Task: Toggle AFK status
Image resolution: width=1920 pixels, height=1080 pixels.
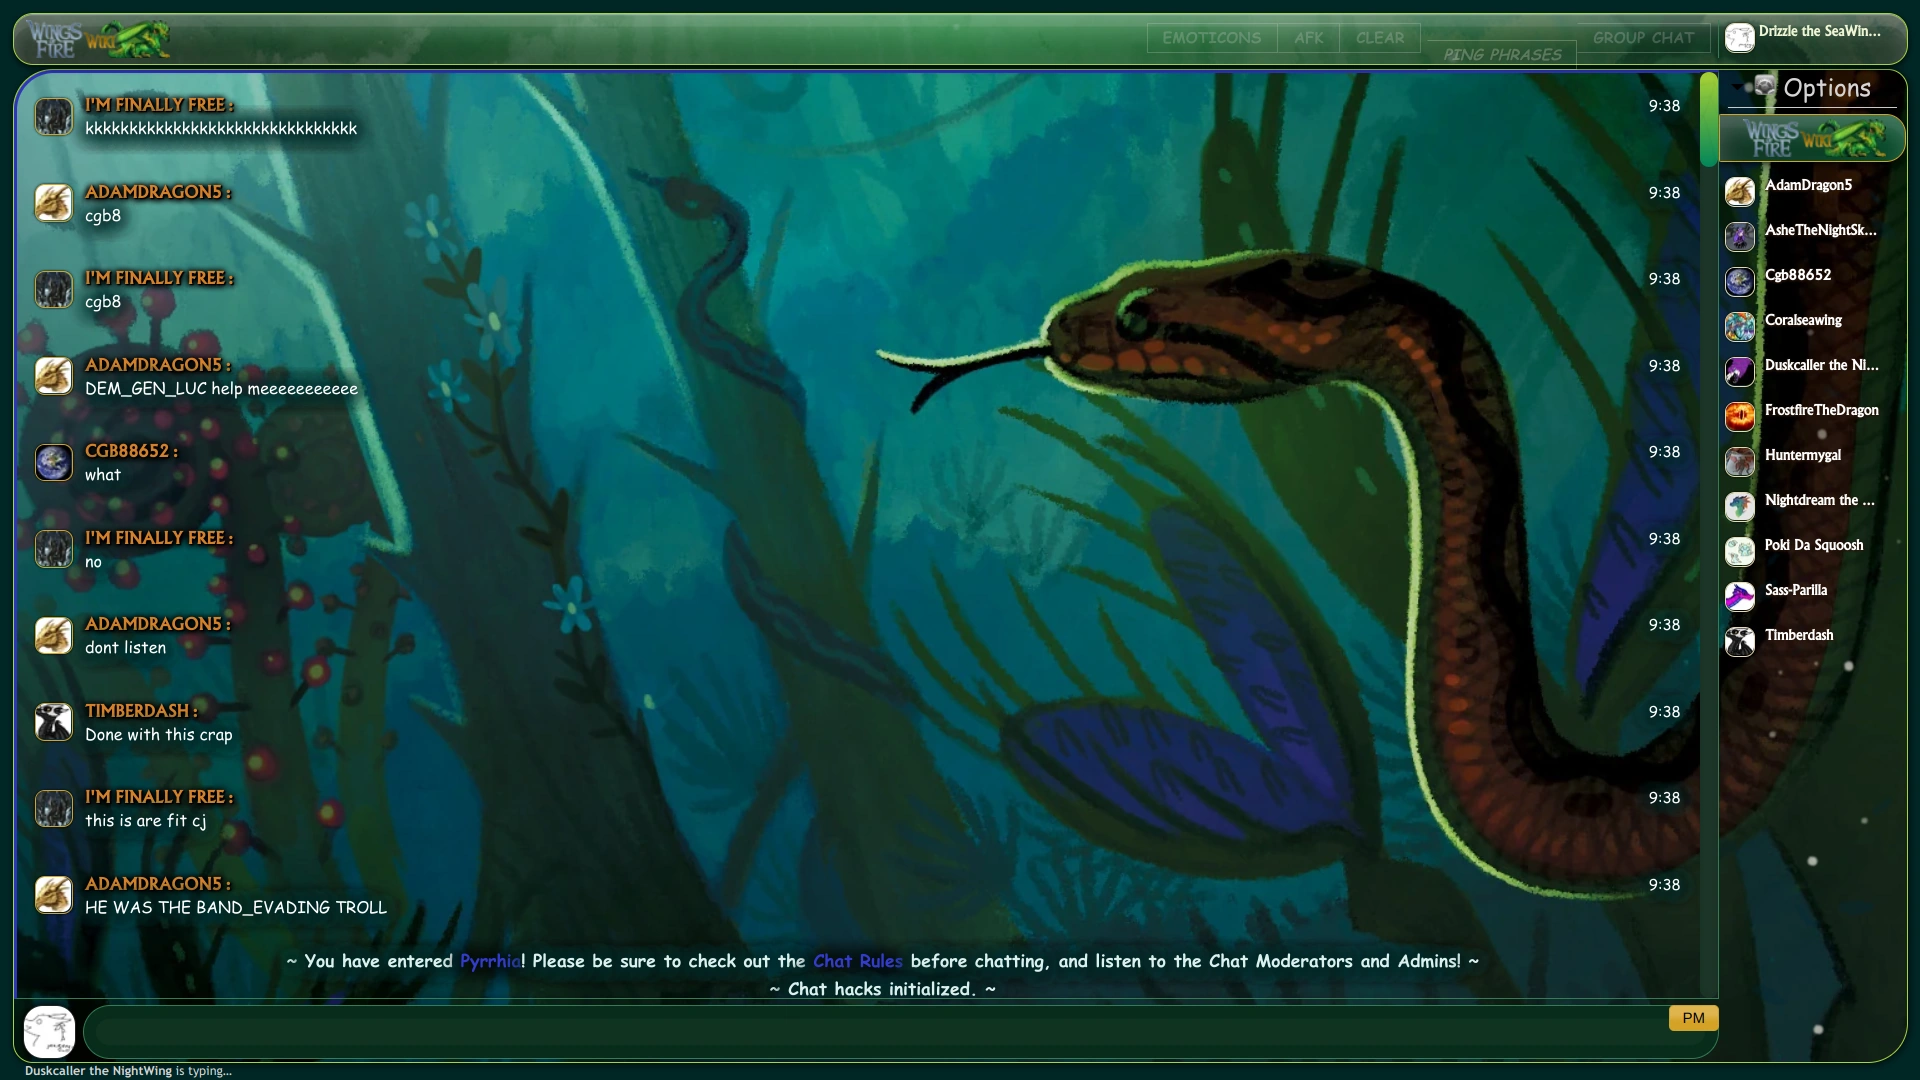Action: point(1308,38)
